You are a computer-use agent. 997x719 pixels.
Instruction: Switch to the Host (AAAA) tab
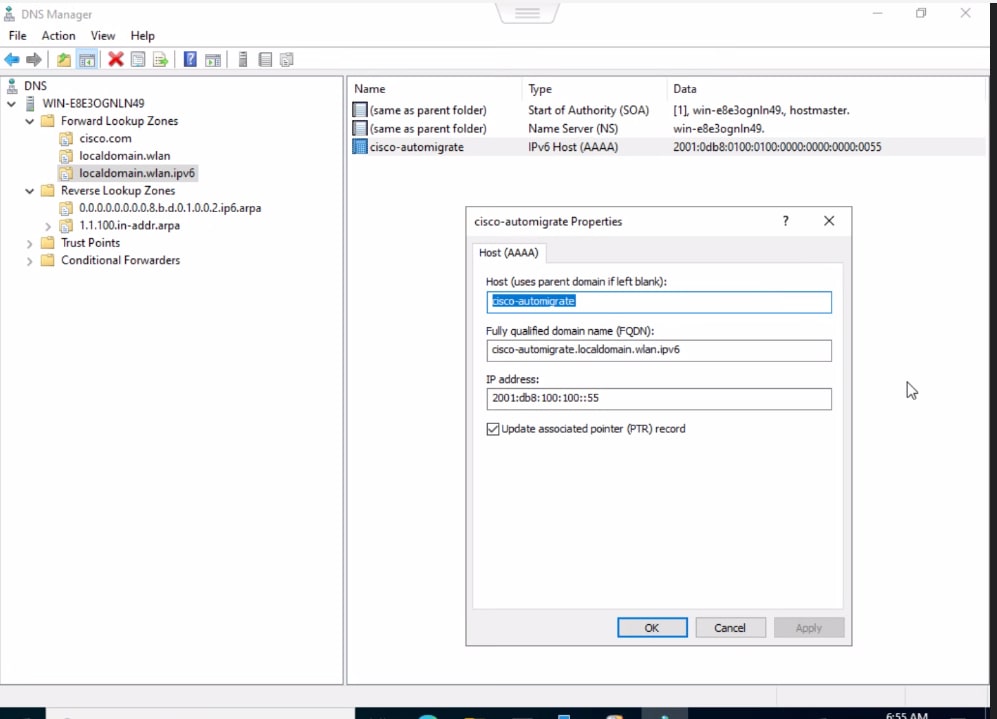(508, 252)
